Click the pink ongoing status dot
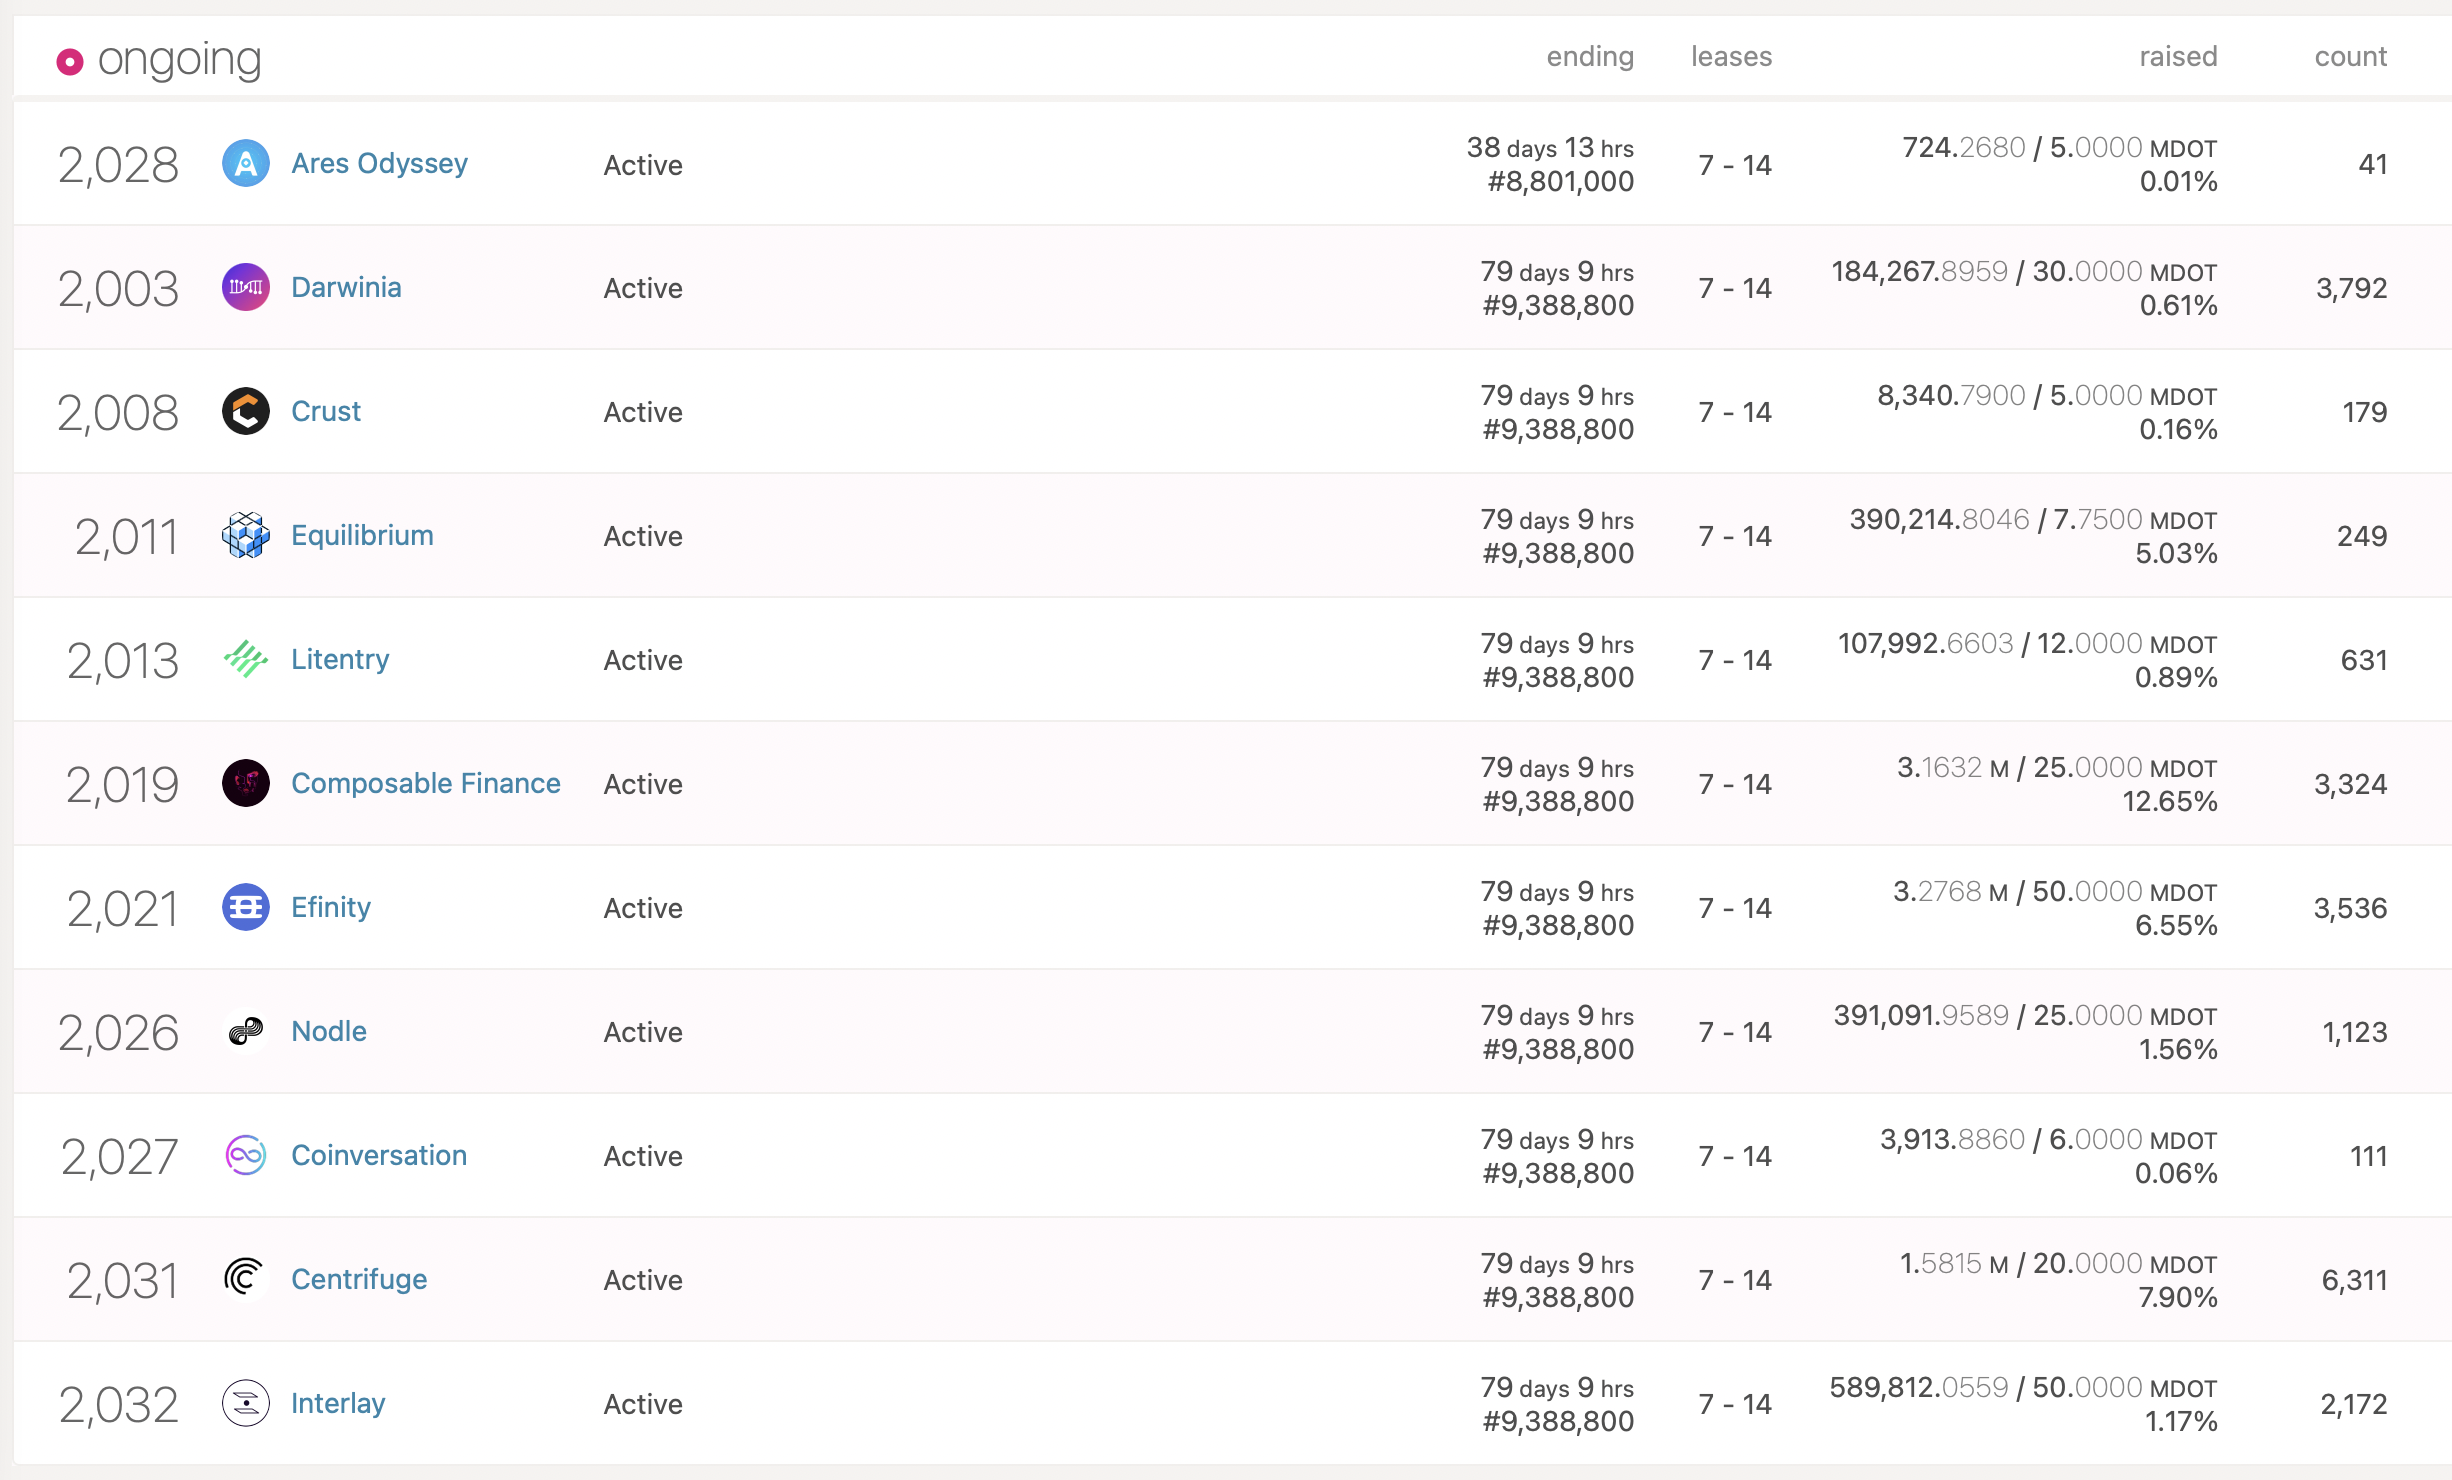Viewport: 2452px width, 1480px height. [70, 62]
